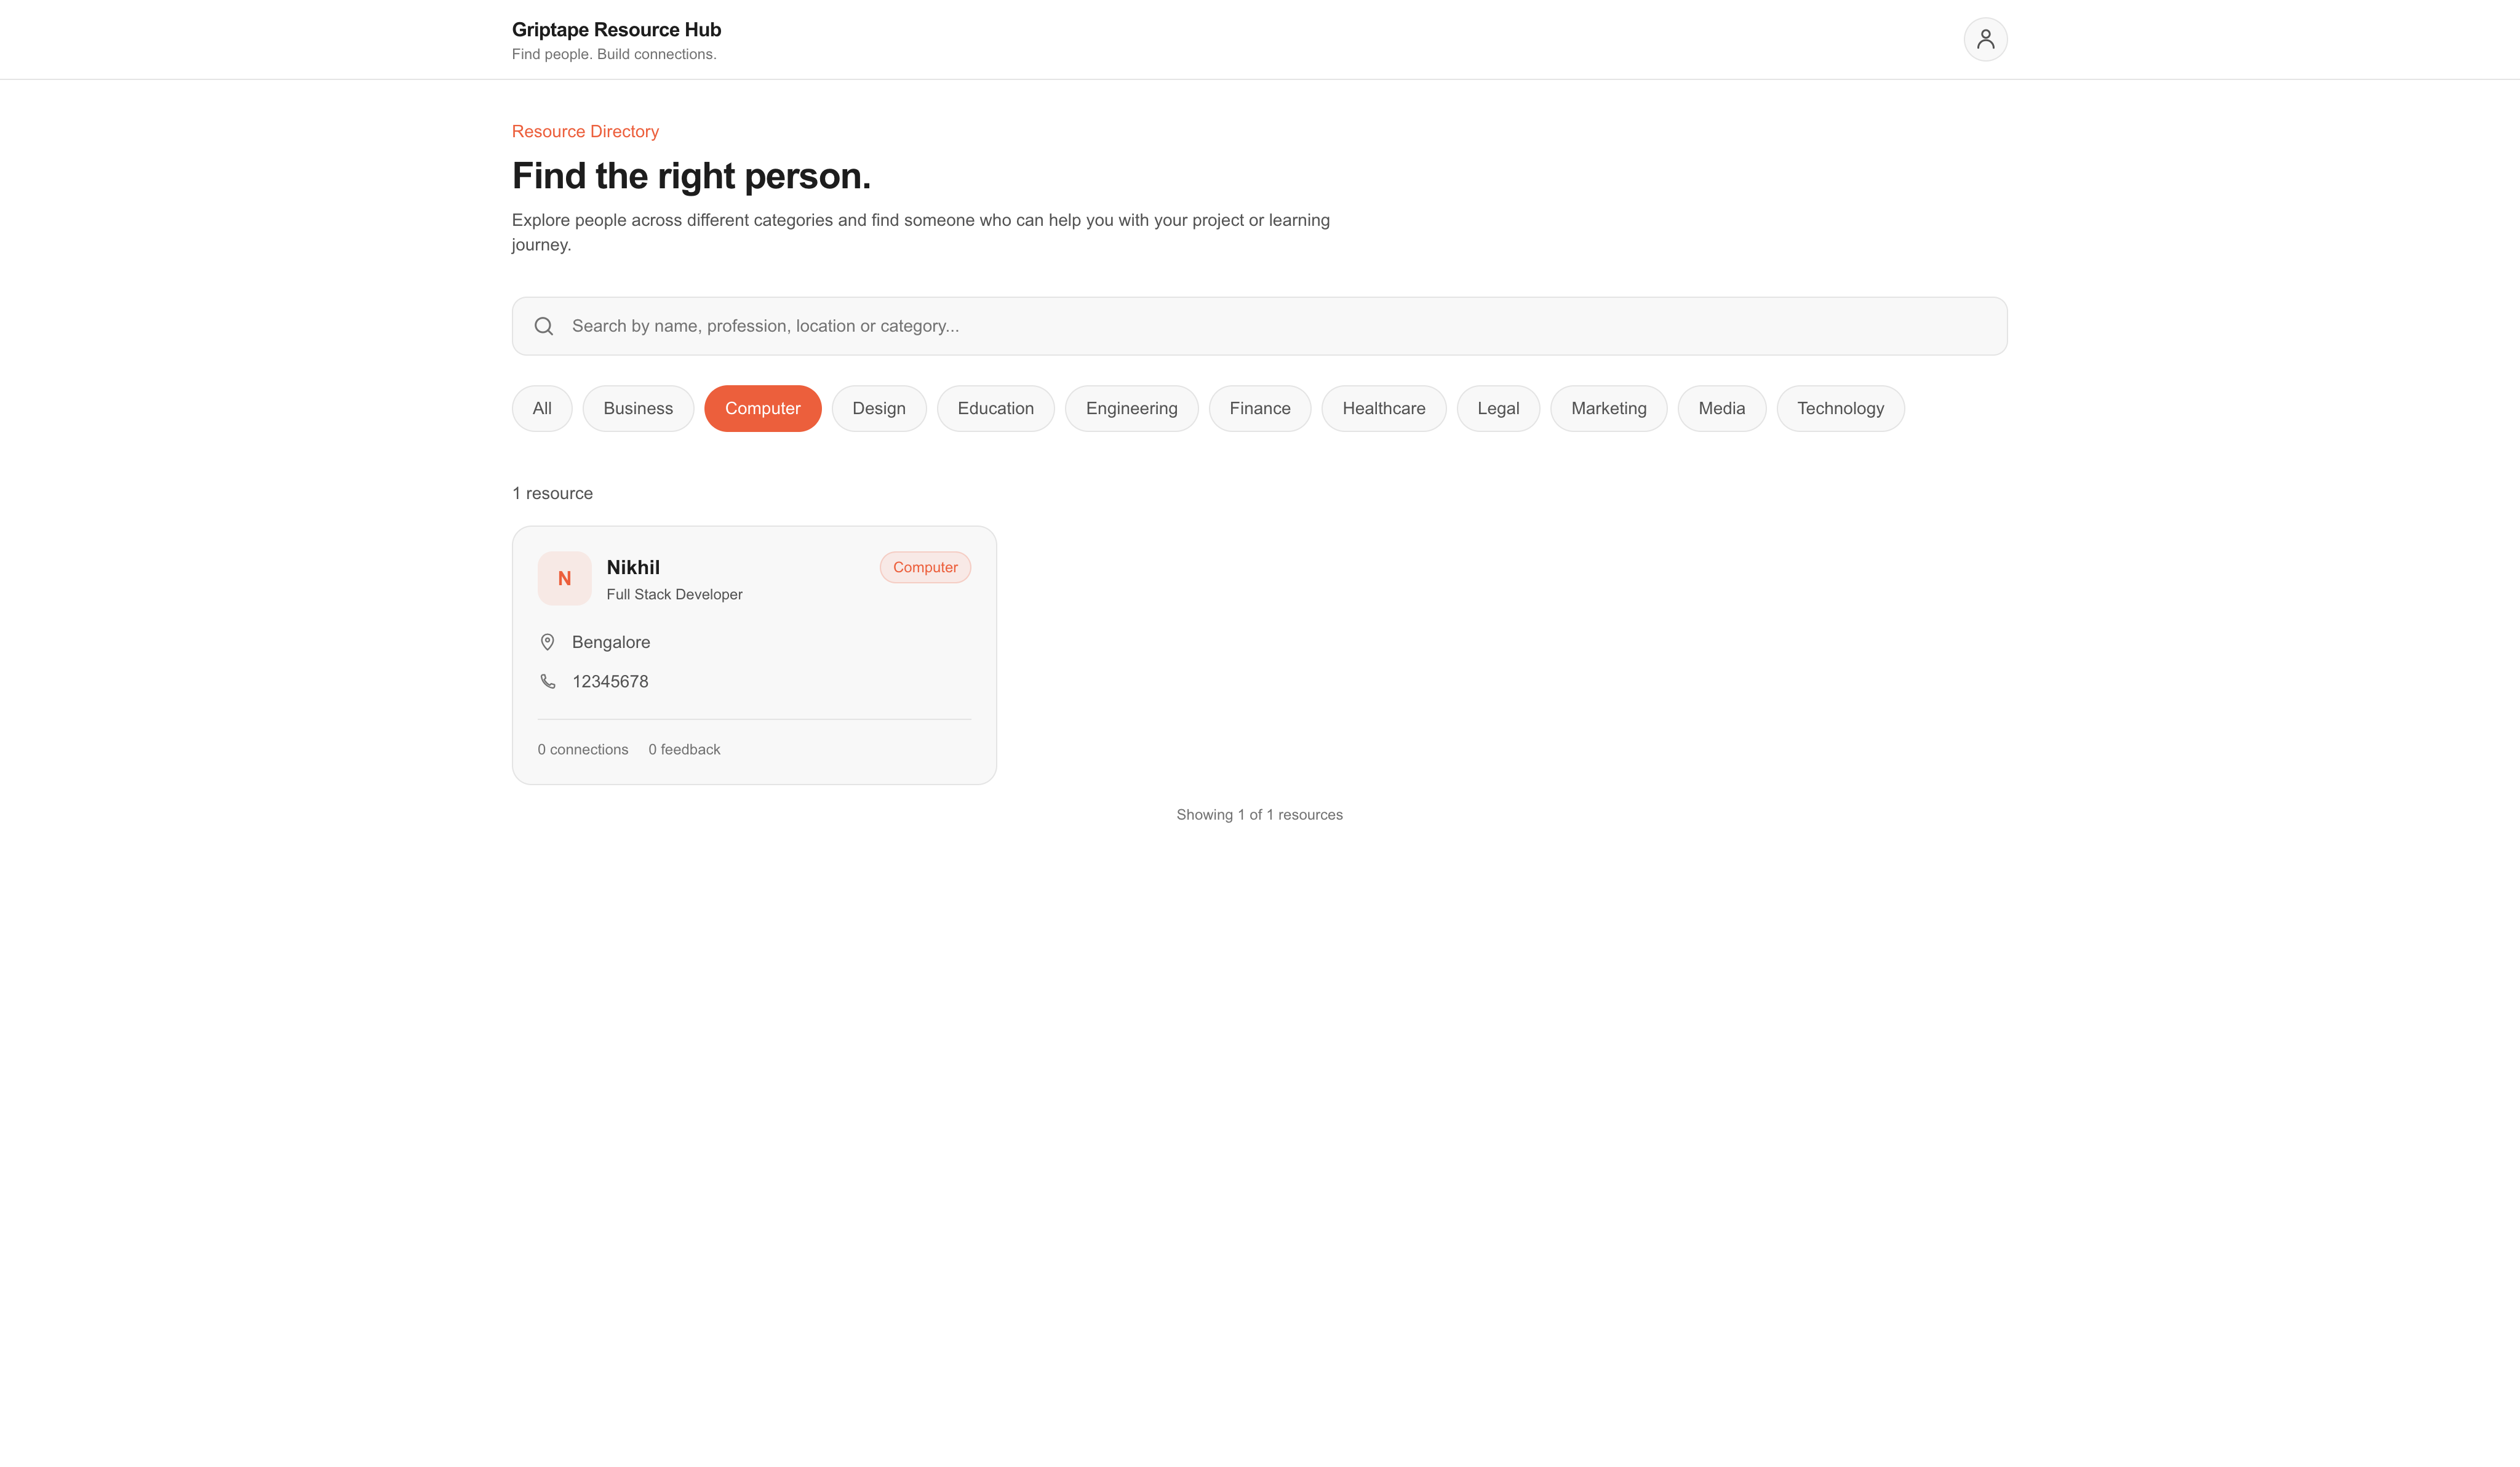Screen dimensions: 2520x1467
Task: Filter resources by Healthcare
Action: [1384, 408]
